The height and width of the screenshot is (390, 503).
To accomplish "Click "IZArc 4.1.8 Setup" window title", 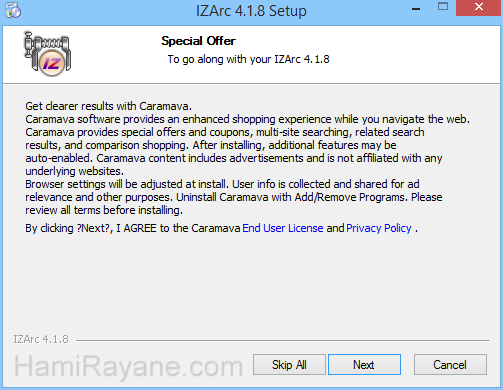I will (251, 11).
